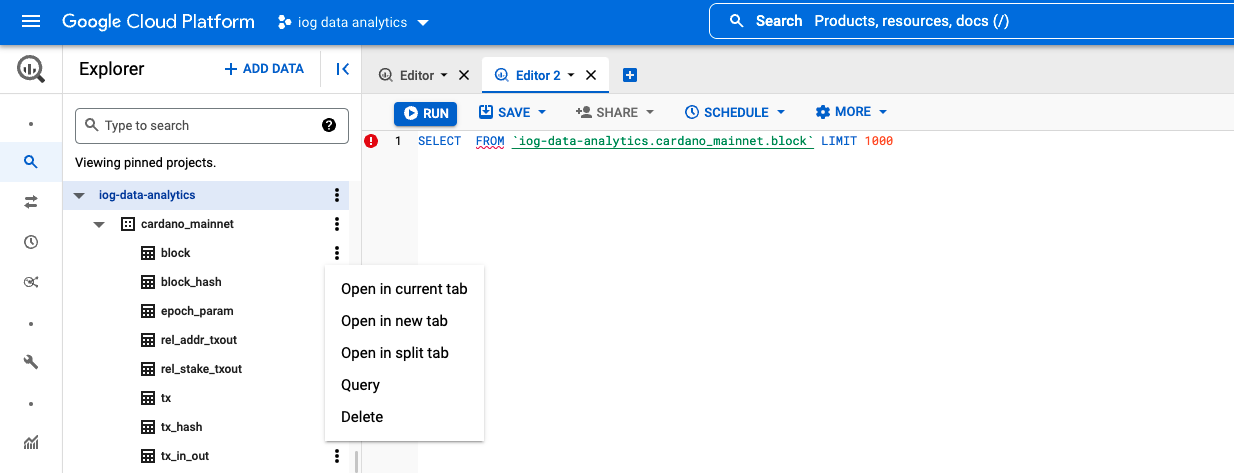Viewport: 1234px width, 473px height.
Task: Click the search help question mark icon
Action: point(329,125)
